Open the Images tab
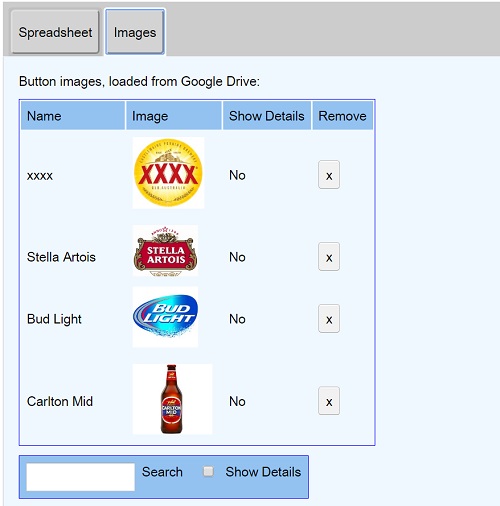Viewport: 500px width, 506px height. pos(135,32)
